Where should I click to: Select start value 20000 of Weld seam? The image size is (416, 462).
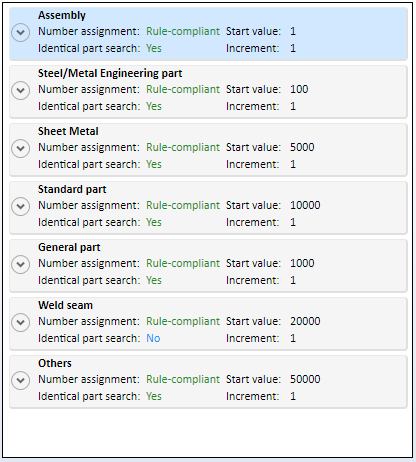coord(305,321)
